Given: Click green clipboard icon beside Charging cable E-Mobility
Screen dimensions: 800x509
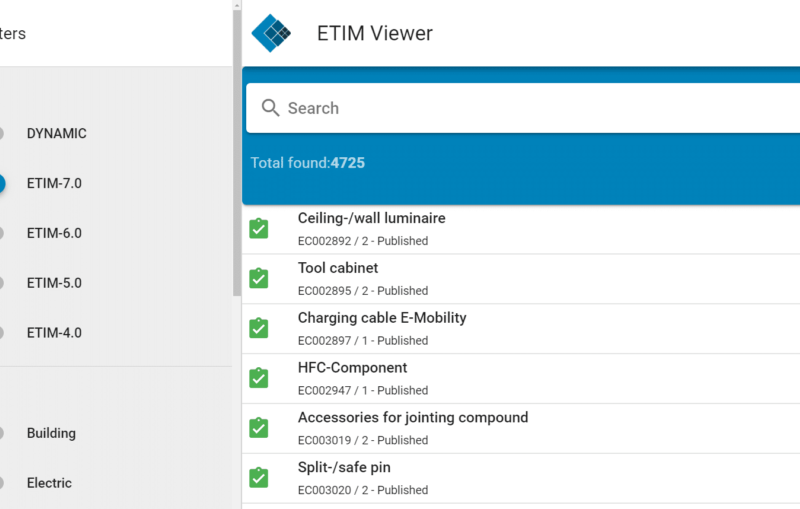Looking at the screenshot, I should click(259, 329).
